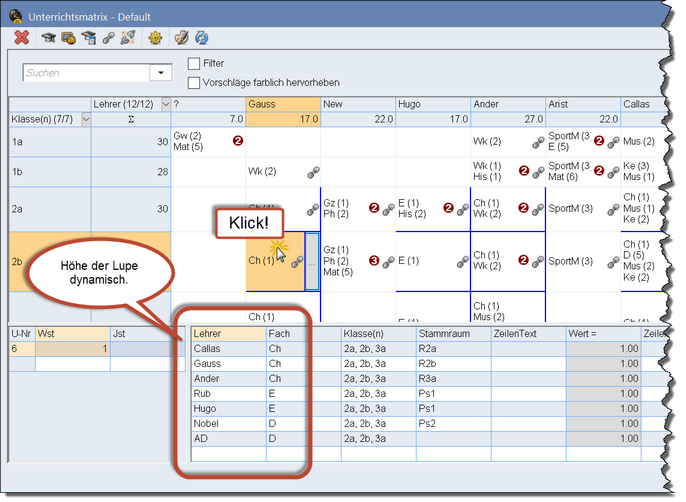Click the blackboard with question mark icon

tap(68, 38)
